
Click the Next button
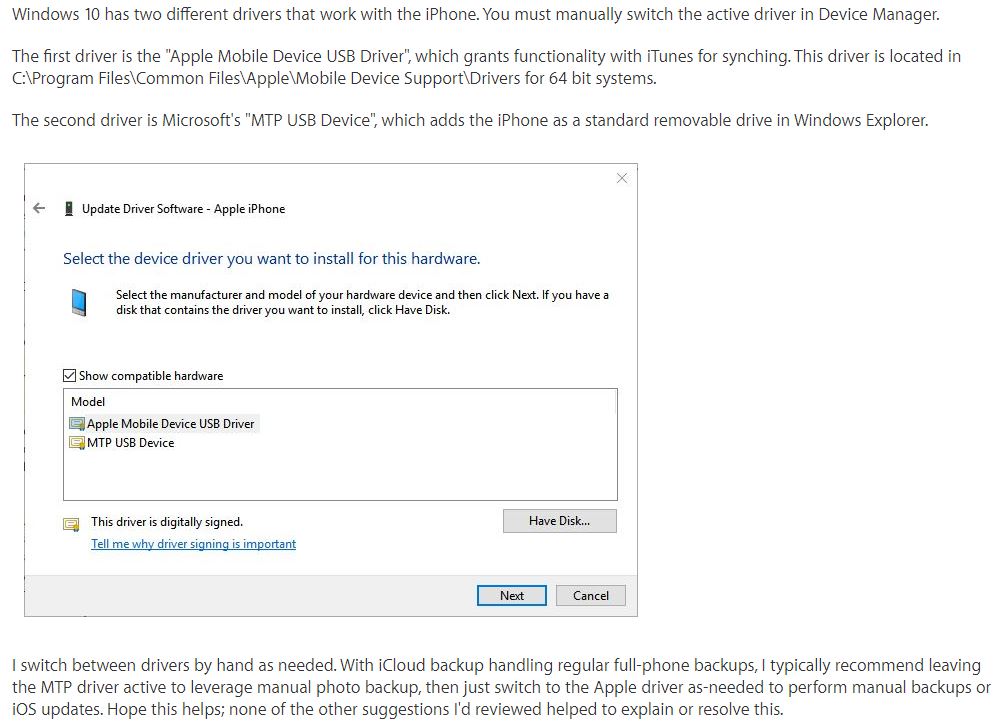[x=511, y=596]
